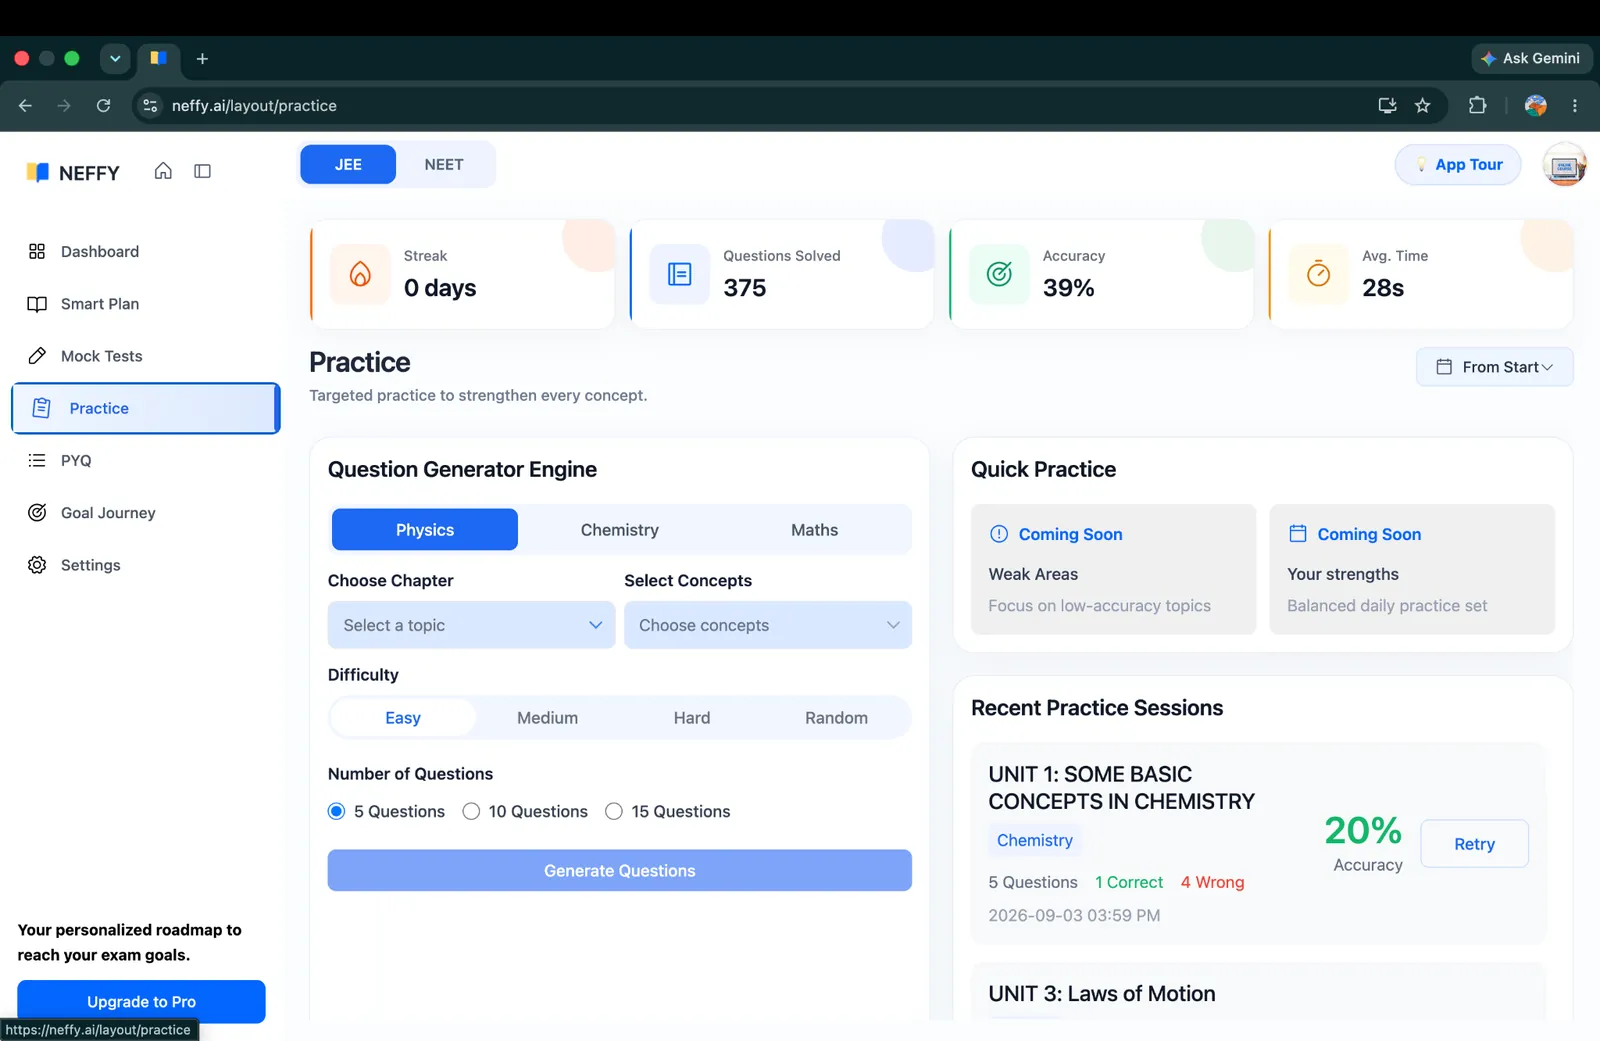Open the tab search dropdown arrow
The image size is (1600, 1041).
pos(115,58)
